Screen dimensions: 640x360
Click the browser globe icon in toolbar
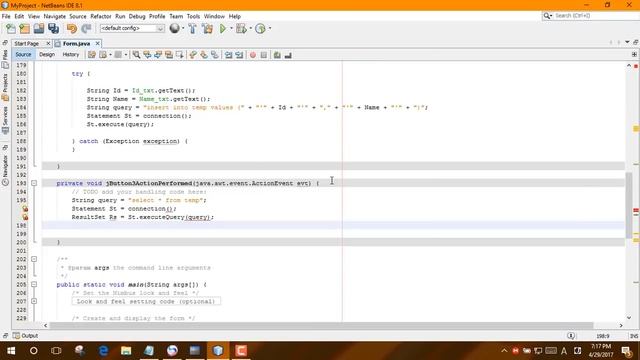pyautogui.click(x=174, y=28)
